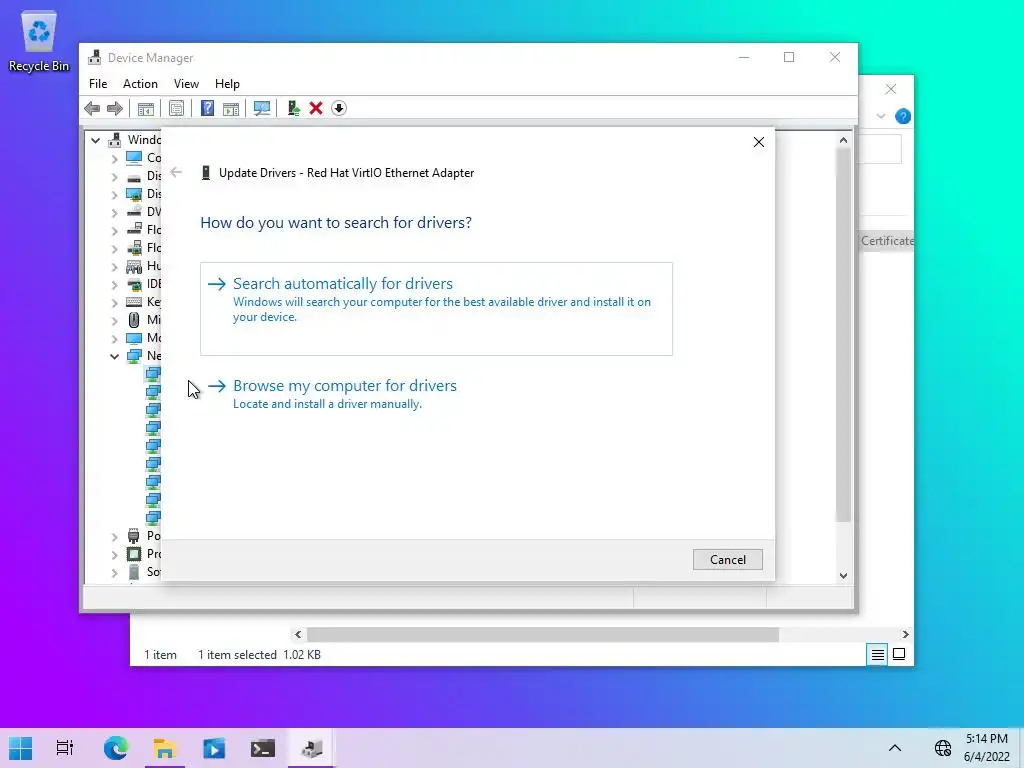Image resolution: width=1024 pixels, height=768 pixels.
Task: Click the Forward arrow in Device Manager toolbar
Action: 115,108
